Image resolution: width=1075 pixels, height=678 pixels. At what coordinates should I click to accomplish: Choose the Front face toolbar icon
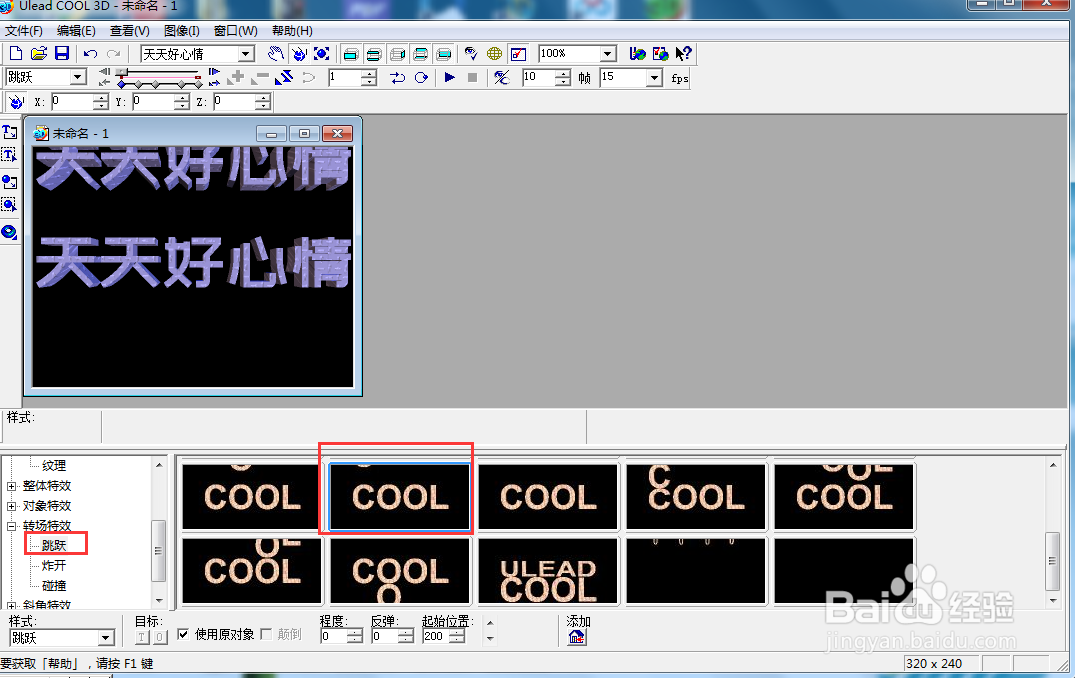(x=351, y=53)
